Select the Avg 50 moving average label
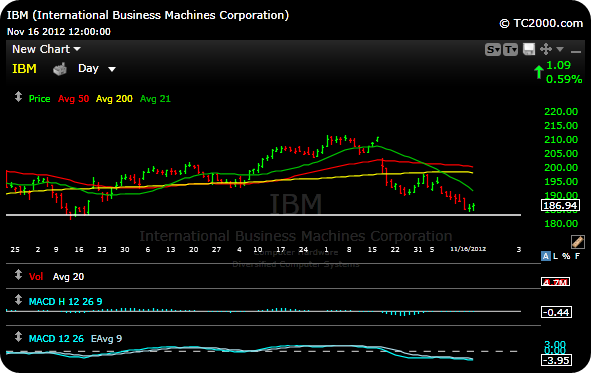Screen dimensions: 591x373 [x=73, y=99]
